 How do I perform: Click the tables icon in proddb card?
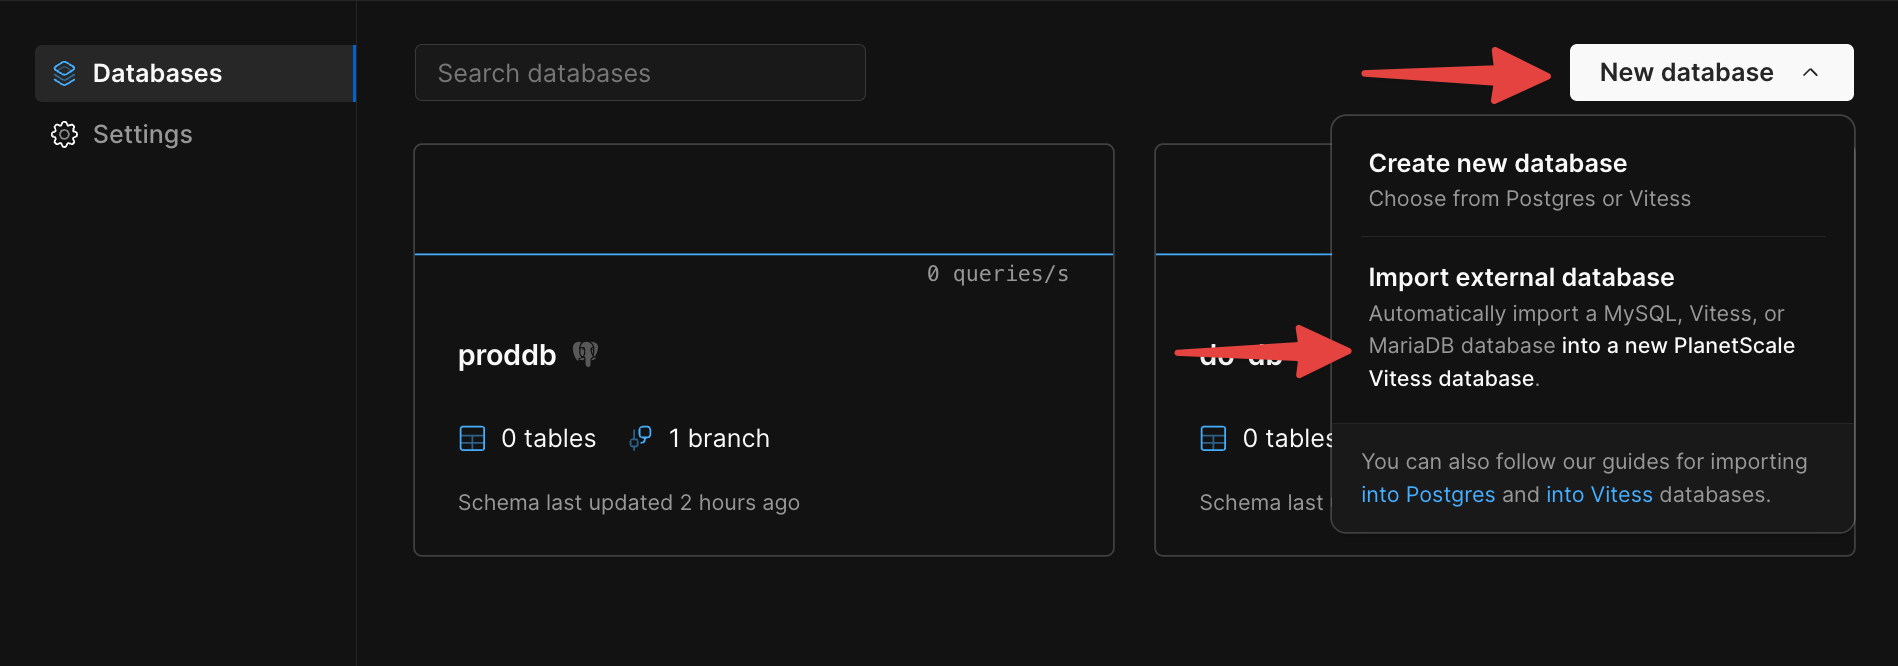(472, 439)
